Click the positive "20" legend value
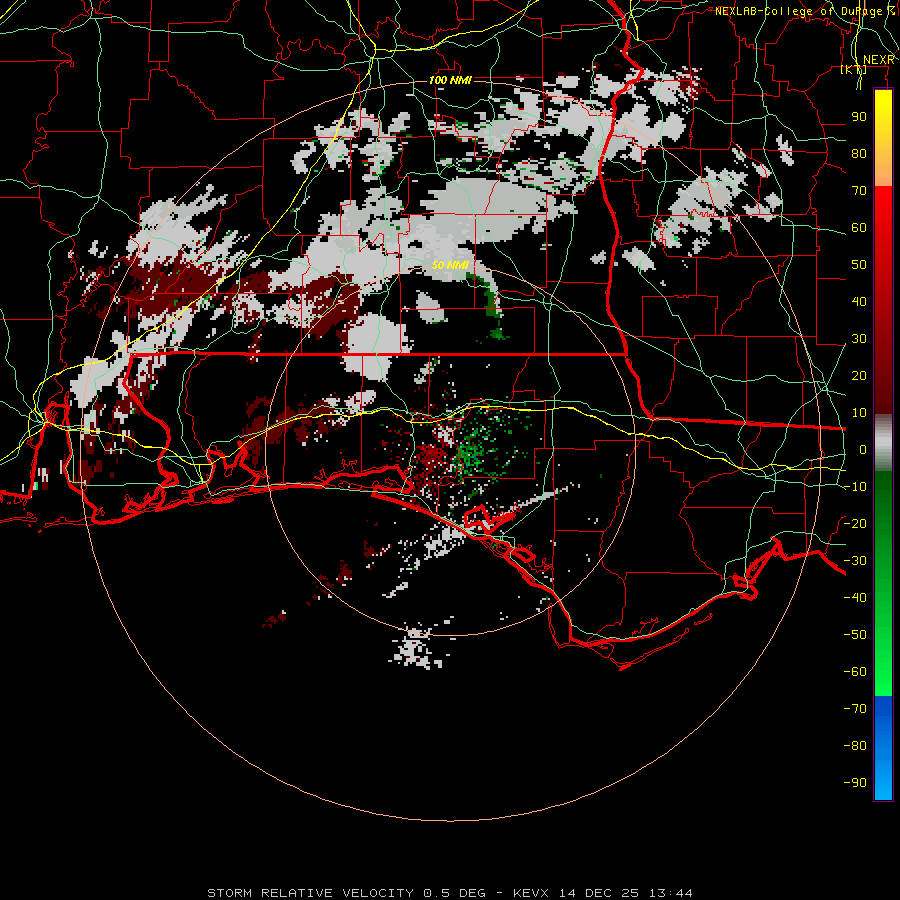This screenshot has width=900, height=900. [859, 375]
